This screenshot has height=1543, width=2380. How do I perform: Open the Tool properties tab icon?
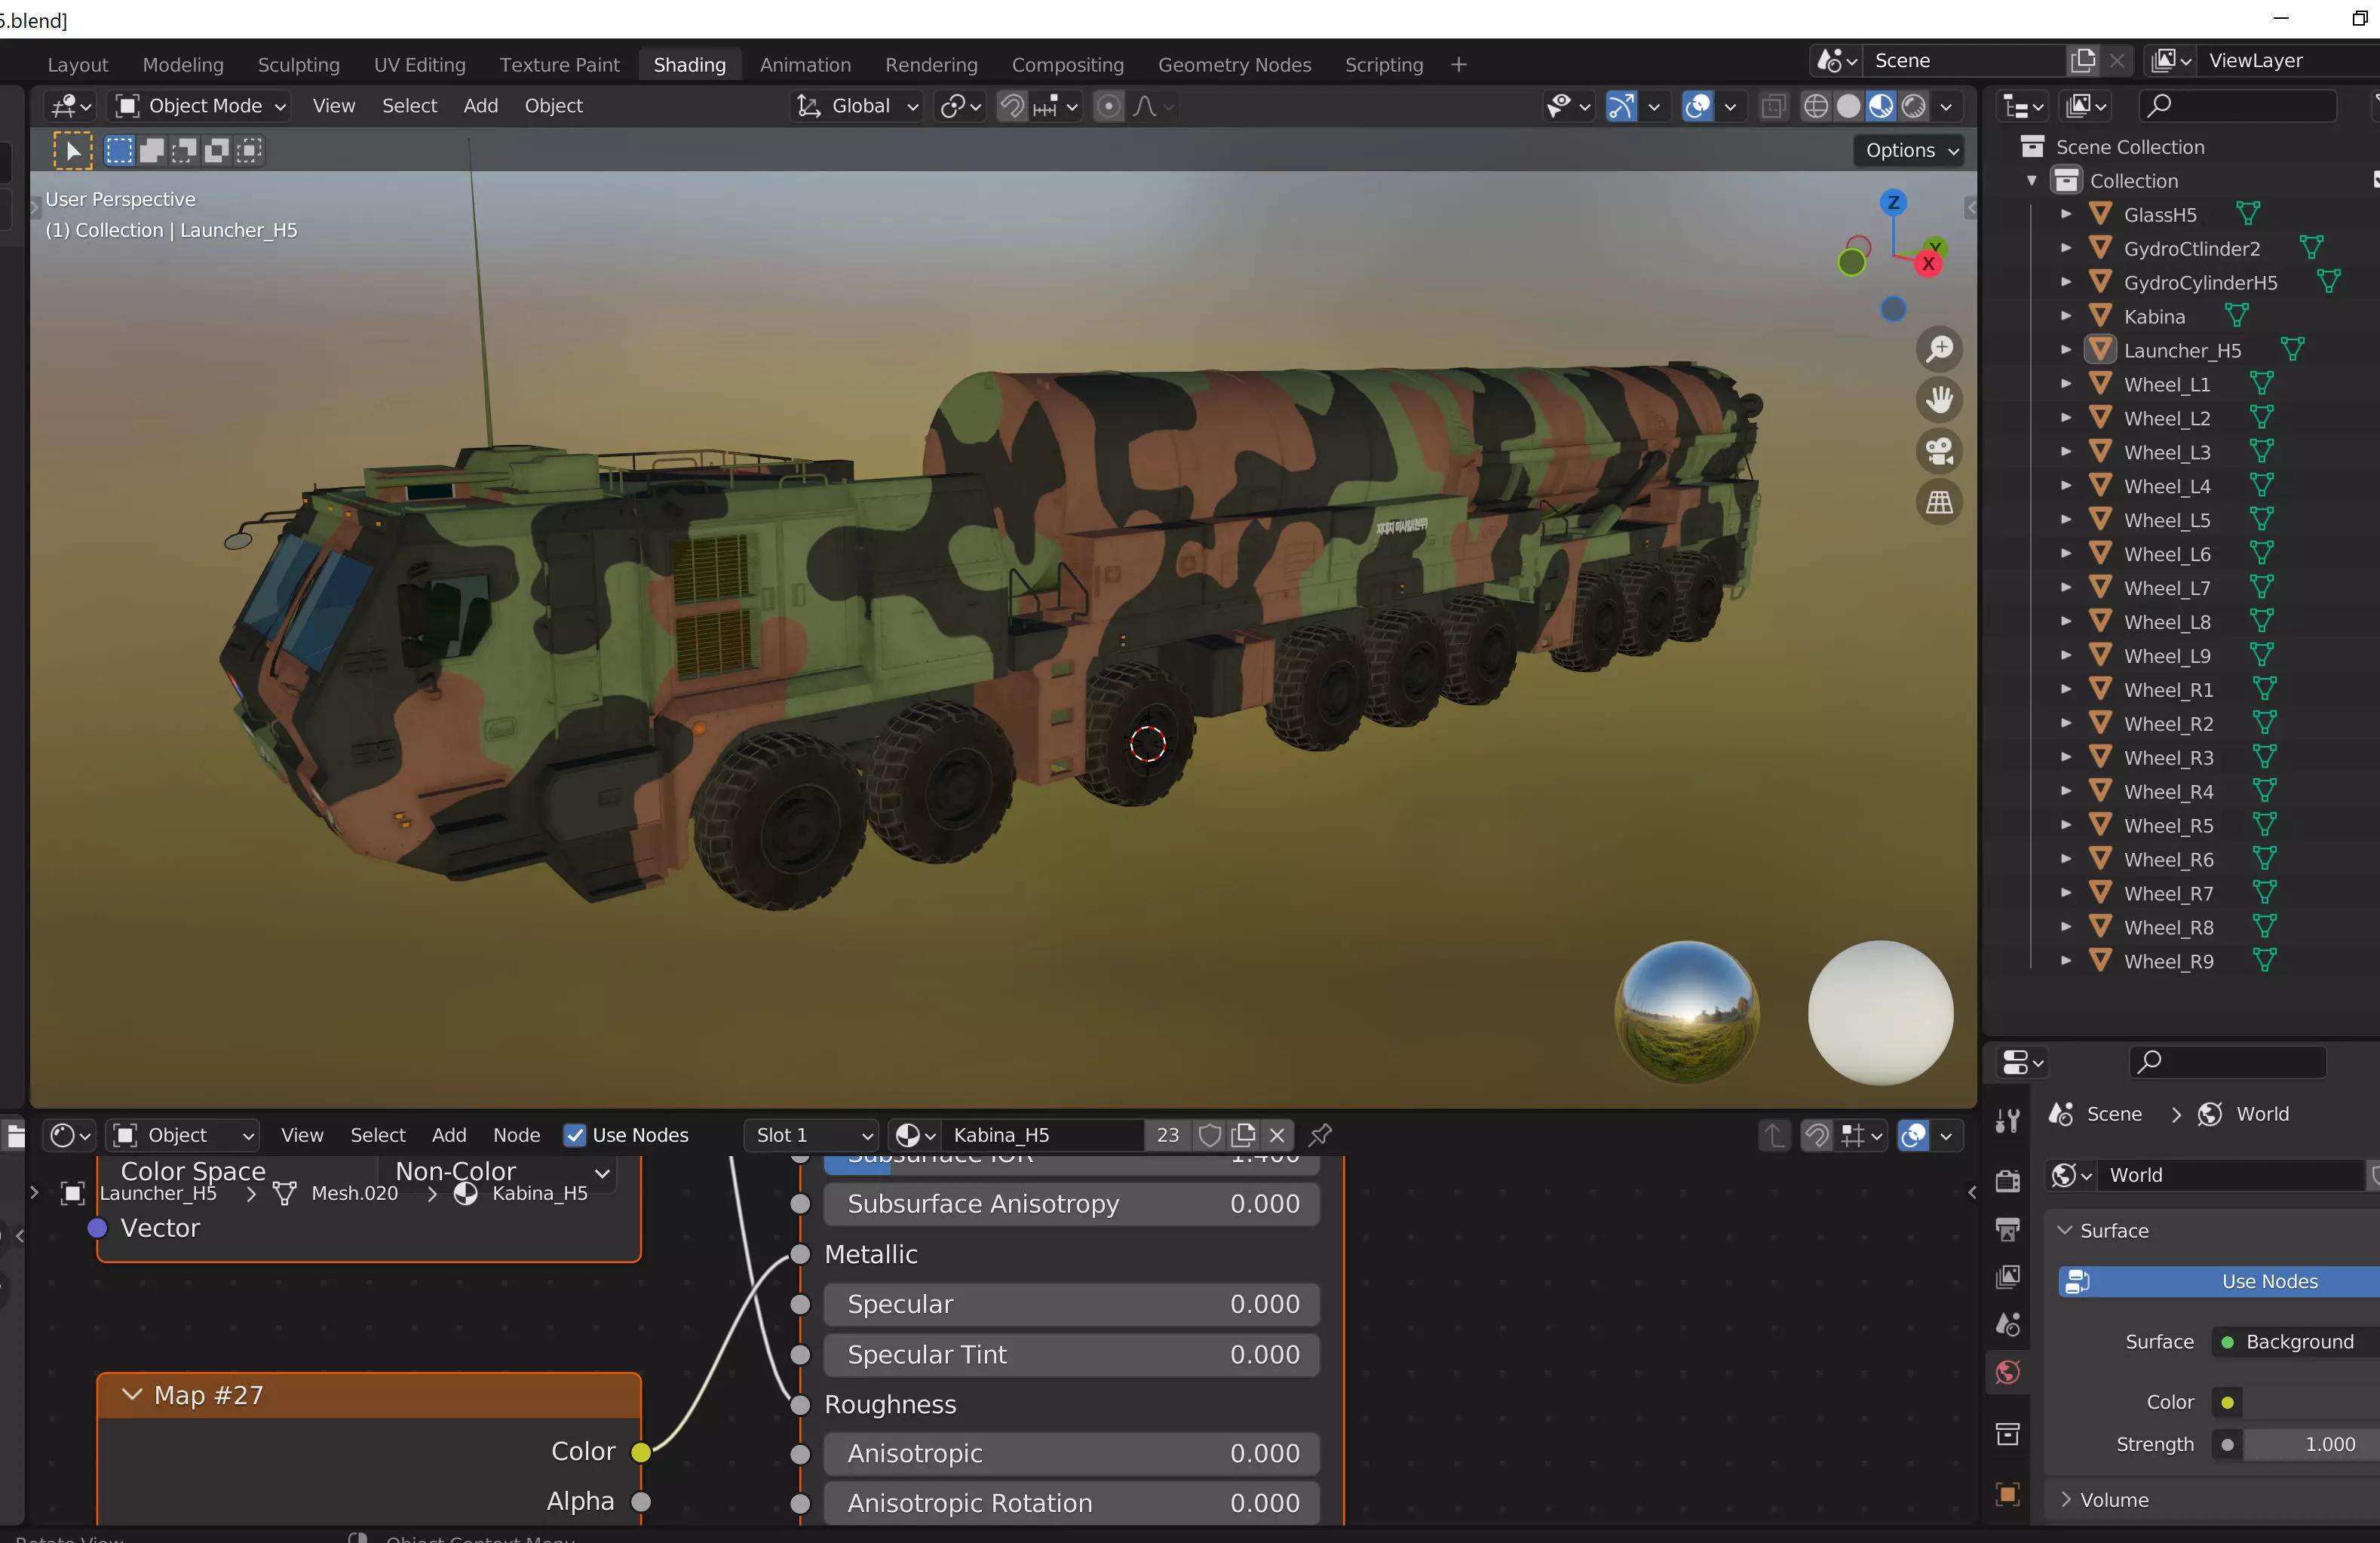(2007, 1121)
